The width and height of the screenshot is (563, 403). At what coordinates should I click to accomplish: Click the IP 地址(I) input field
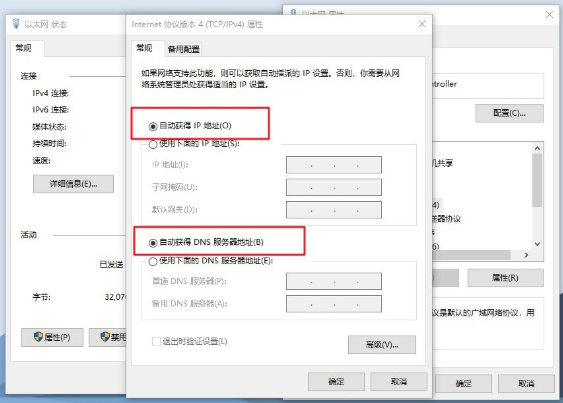(x=334, y=165)
